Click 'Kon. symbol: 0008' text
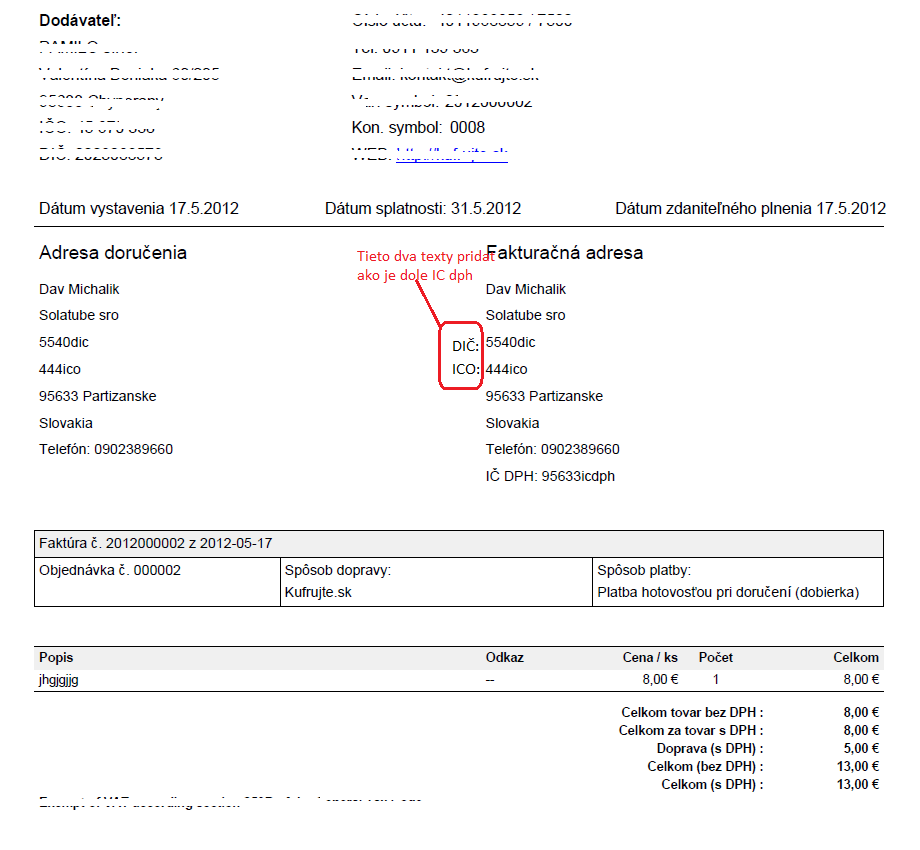 (x=418, y=128)
